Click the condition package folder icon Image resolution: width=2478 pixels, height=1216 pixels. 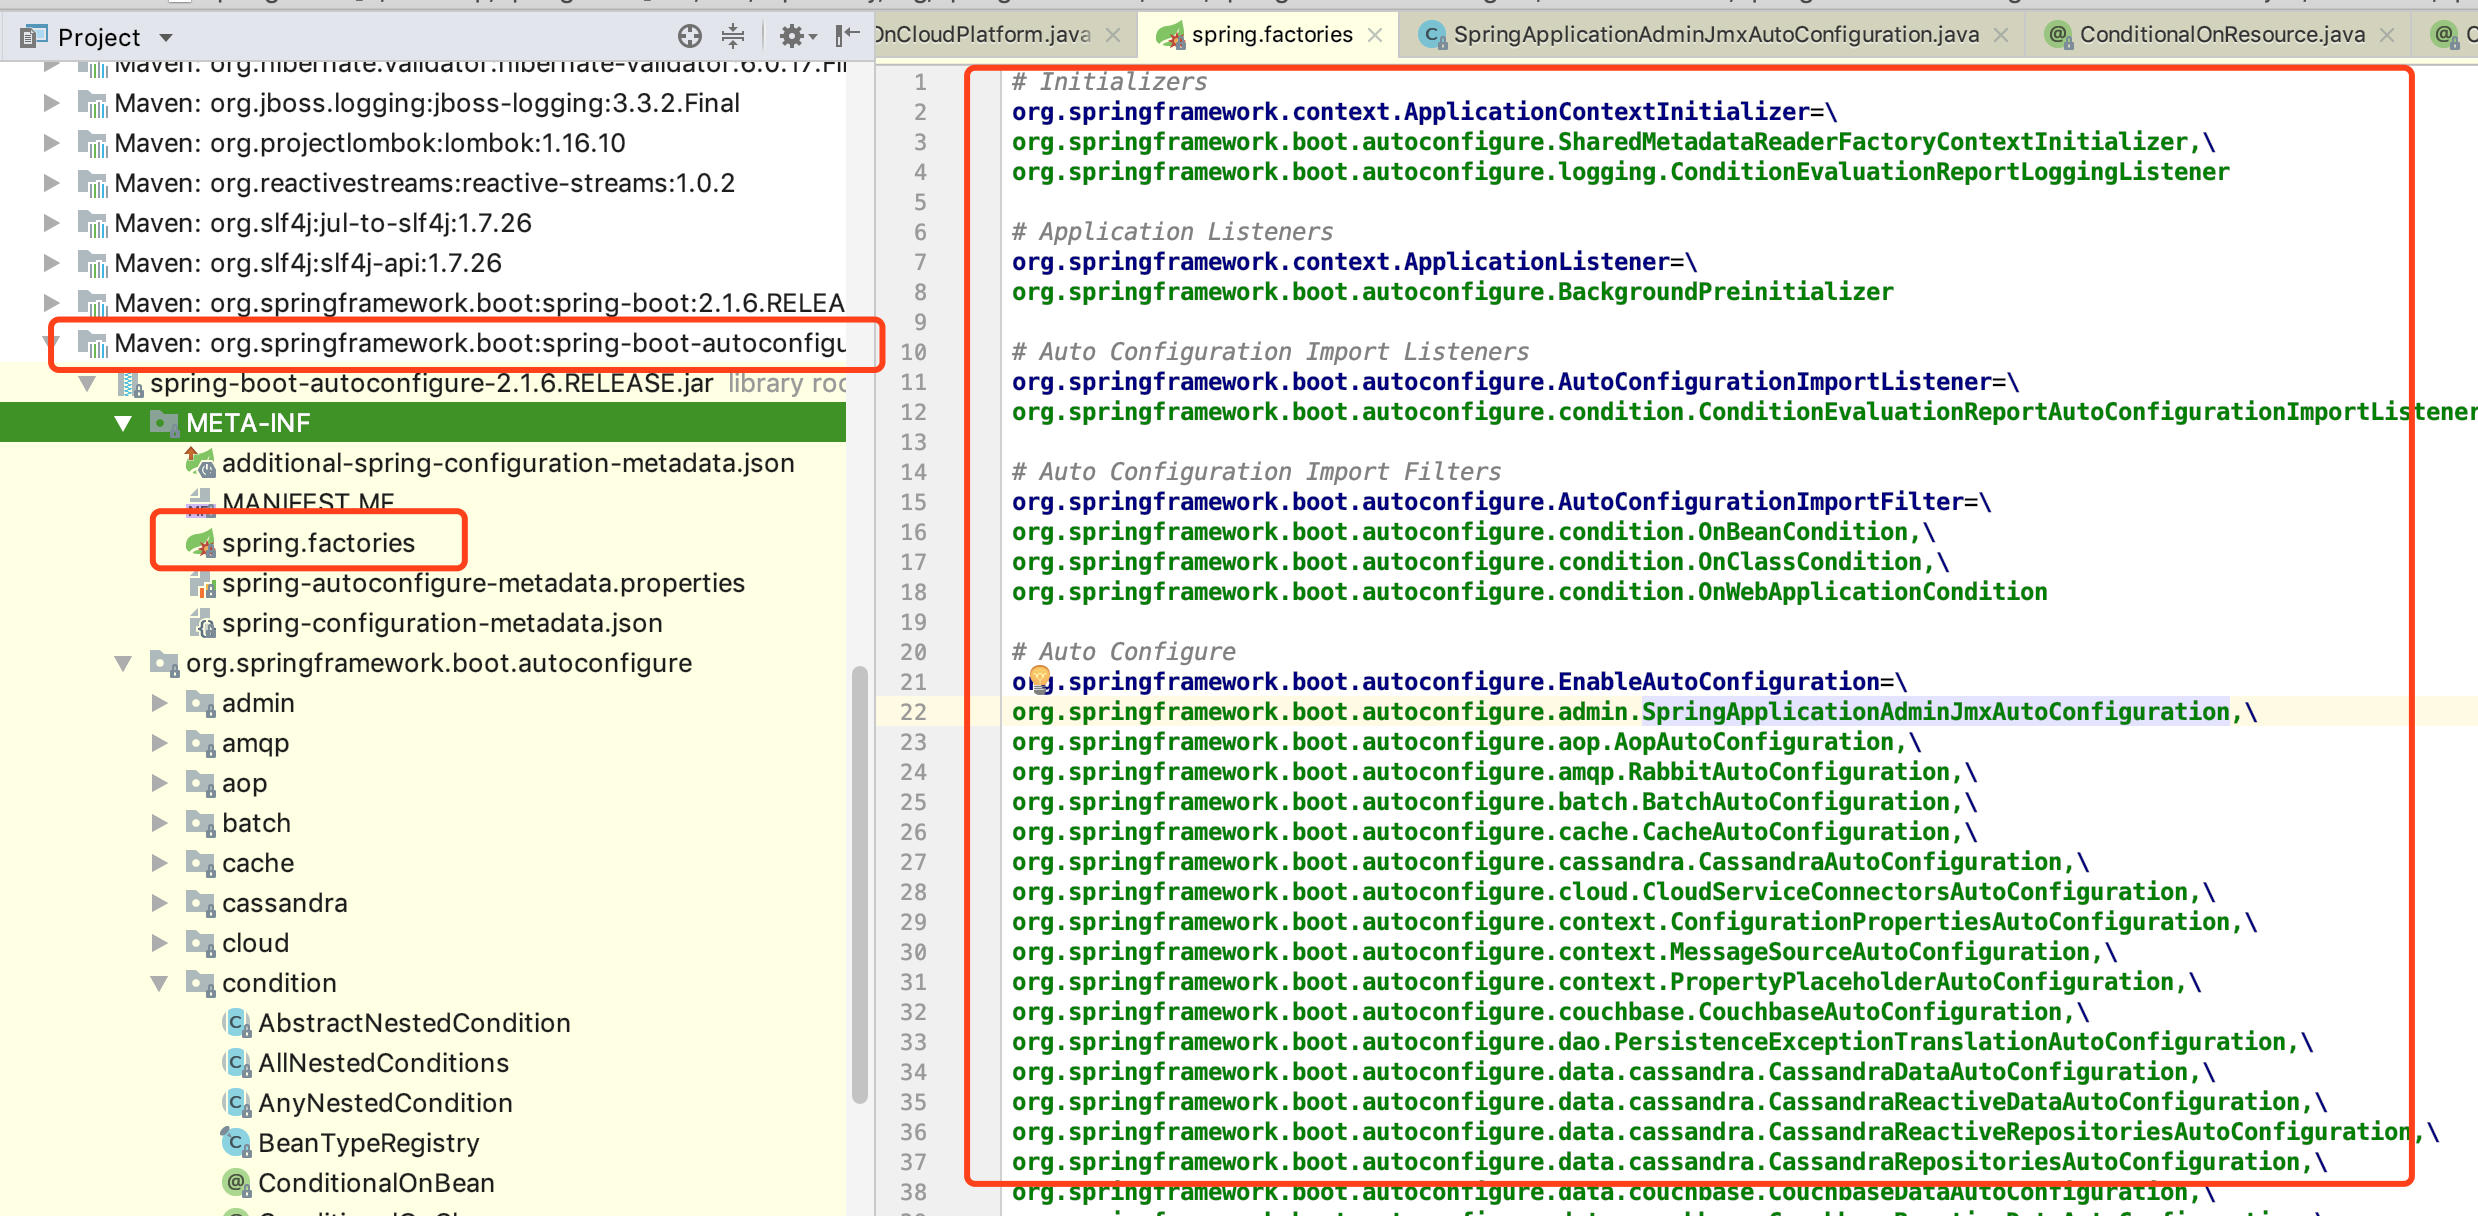(200, 983)
